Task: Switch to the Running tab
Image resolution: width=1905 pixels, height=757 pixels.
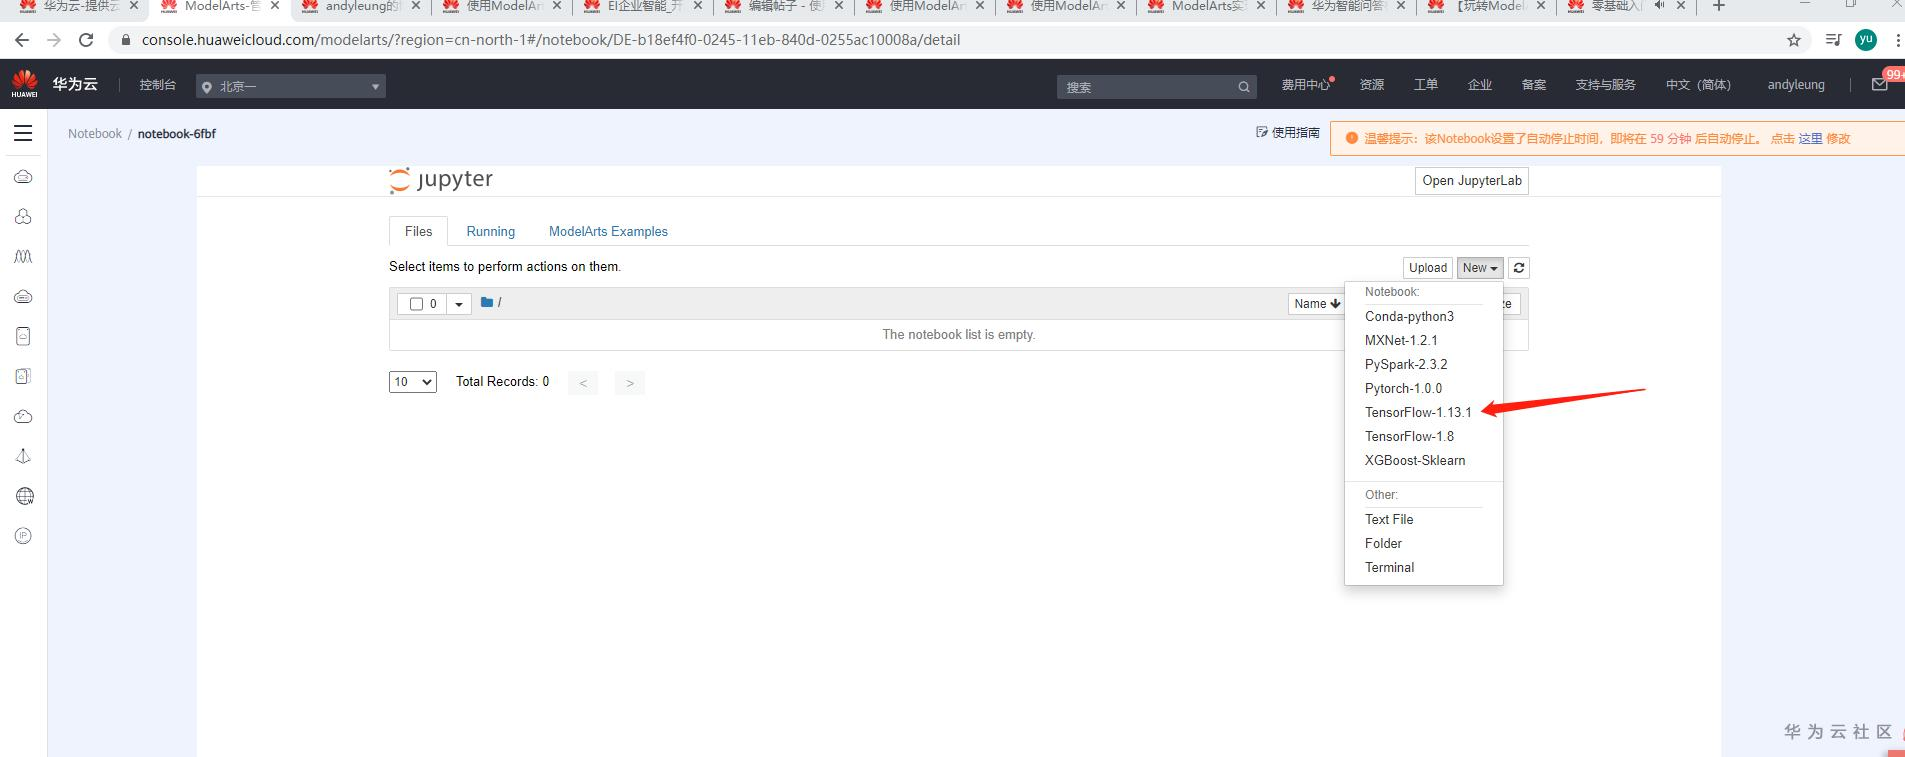Action: click(x=490, y=231)
